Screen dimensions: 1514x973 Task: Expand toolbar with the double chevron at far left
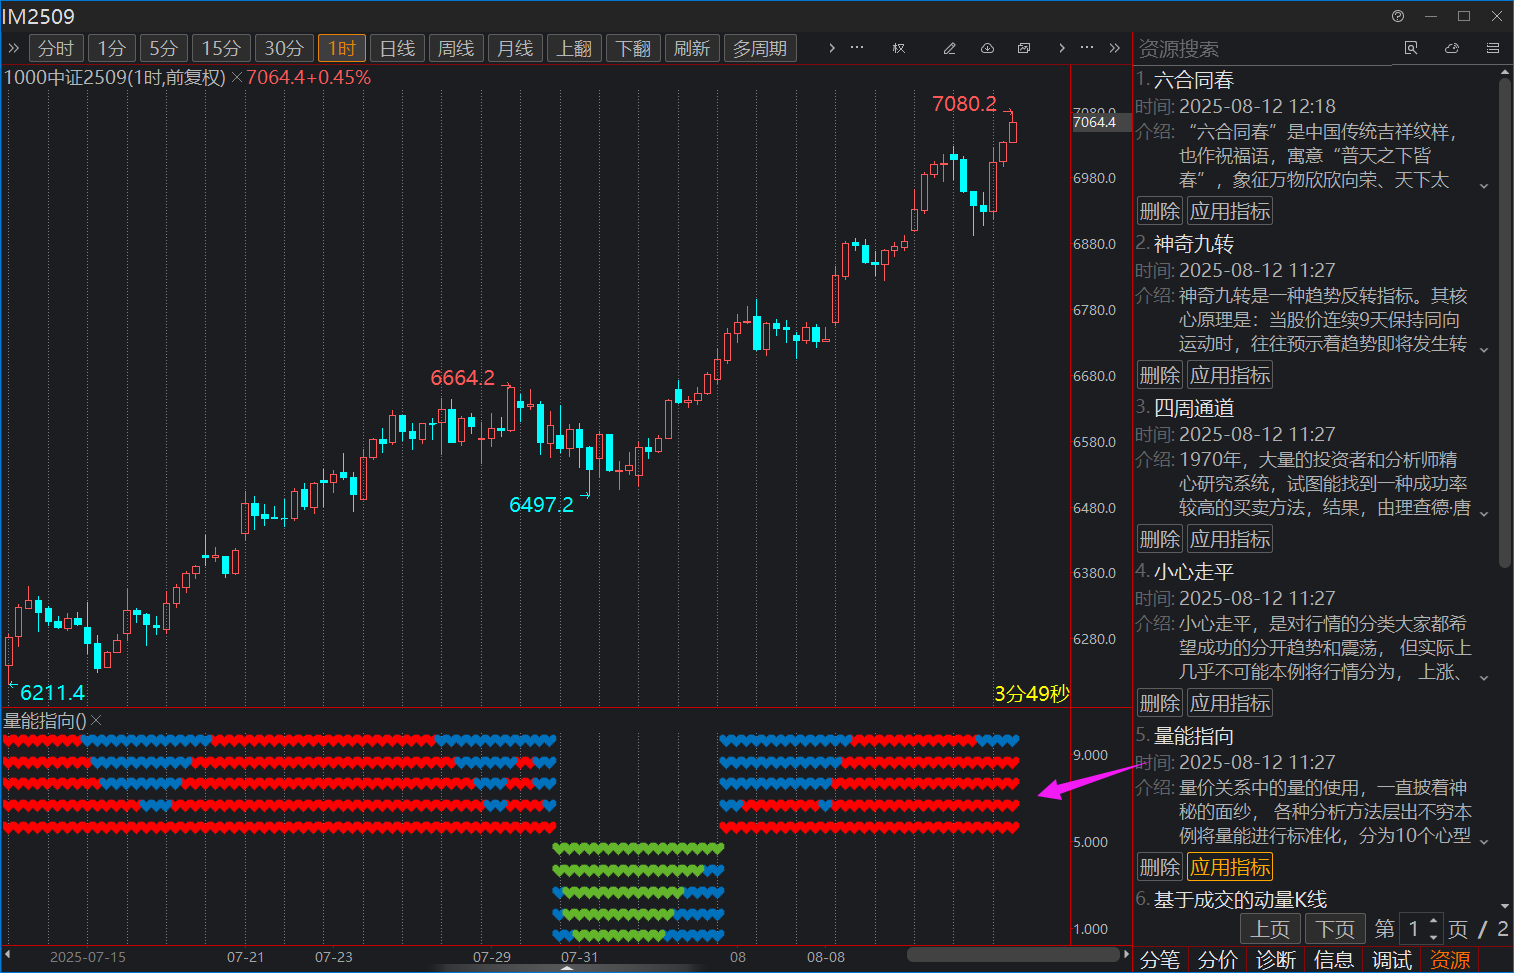(x=14, y=48)
